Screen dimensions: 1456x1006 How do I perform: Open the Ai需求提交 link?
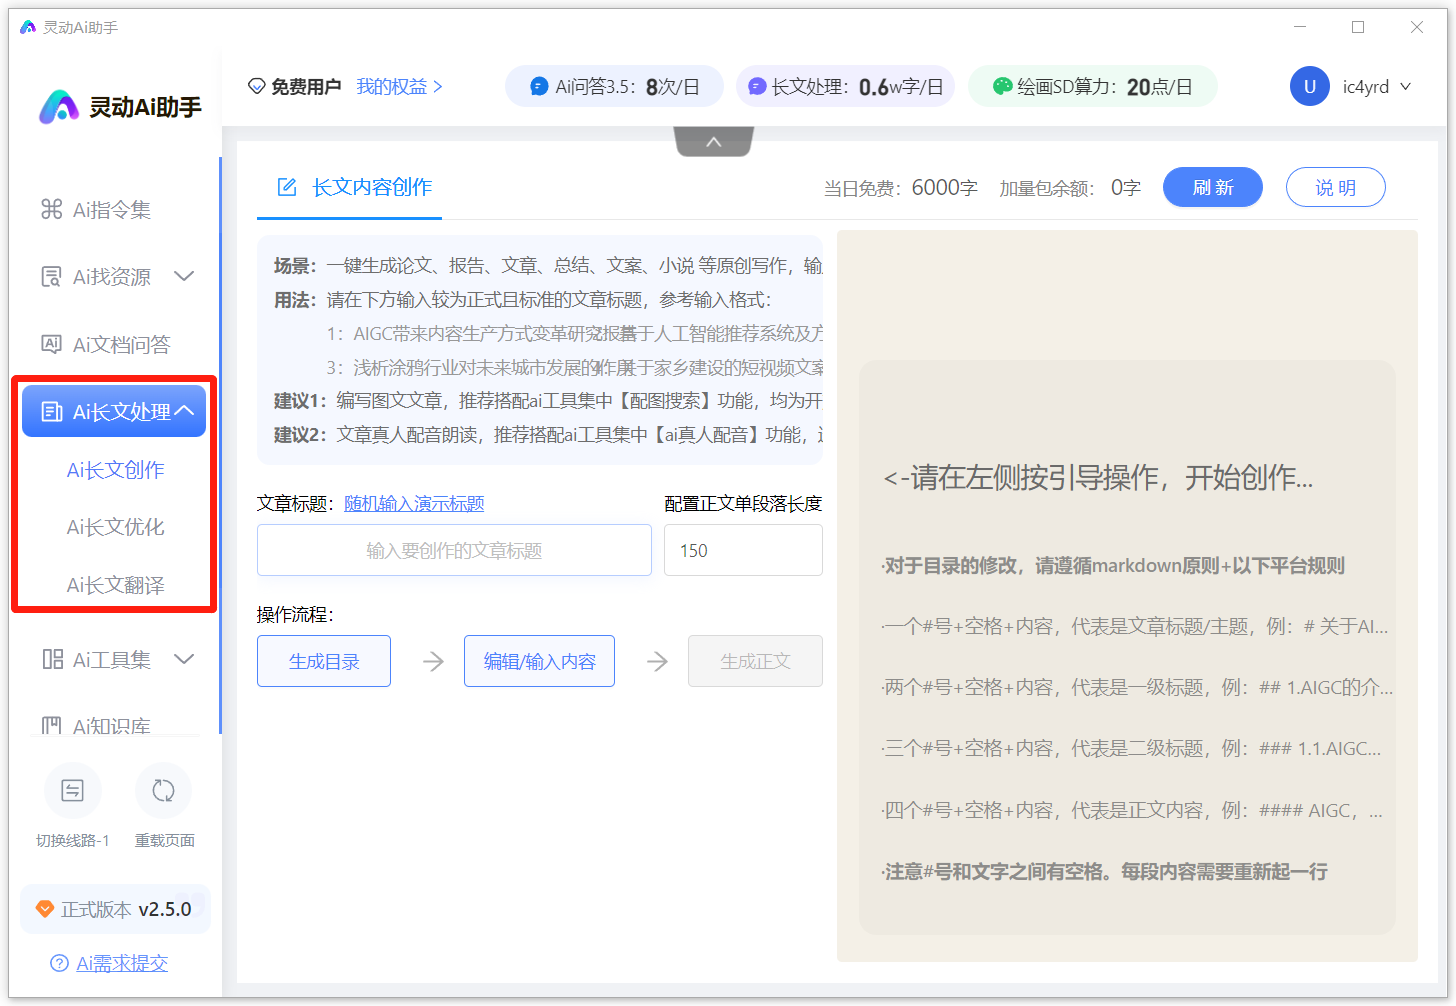[x=122, y=963]
